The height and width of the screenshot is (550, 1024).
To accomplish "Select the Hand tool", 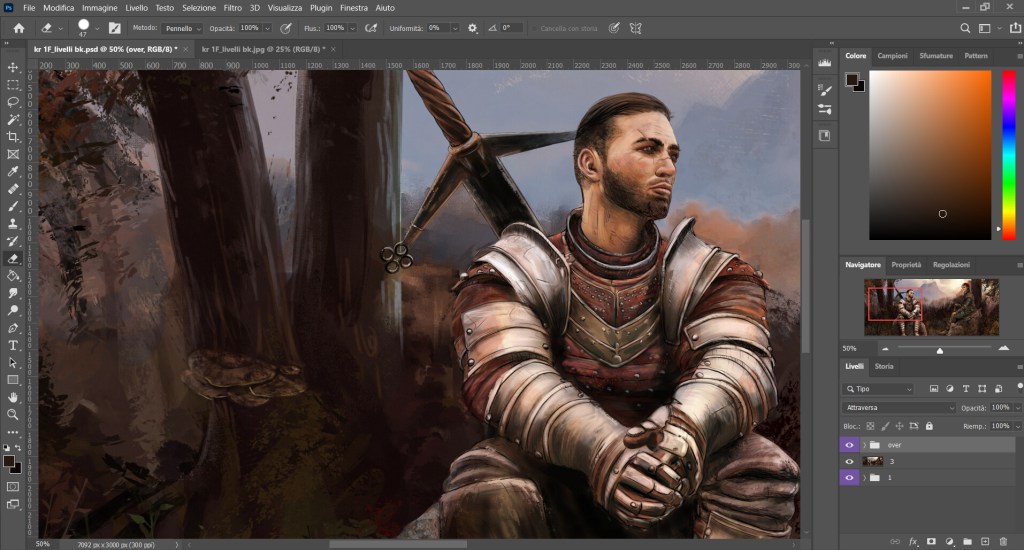I will pos(13,397).
